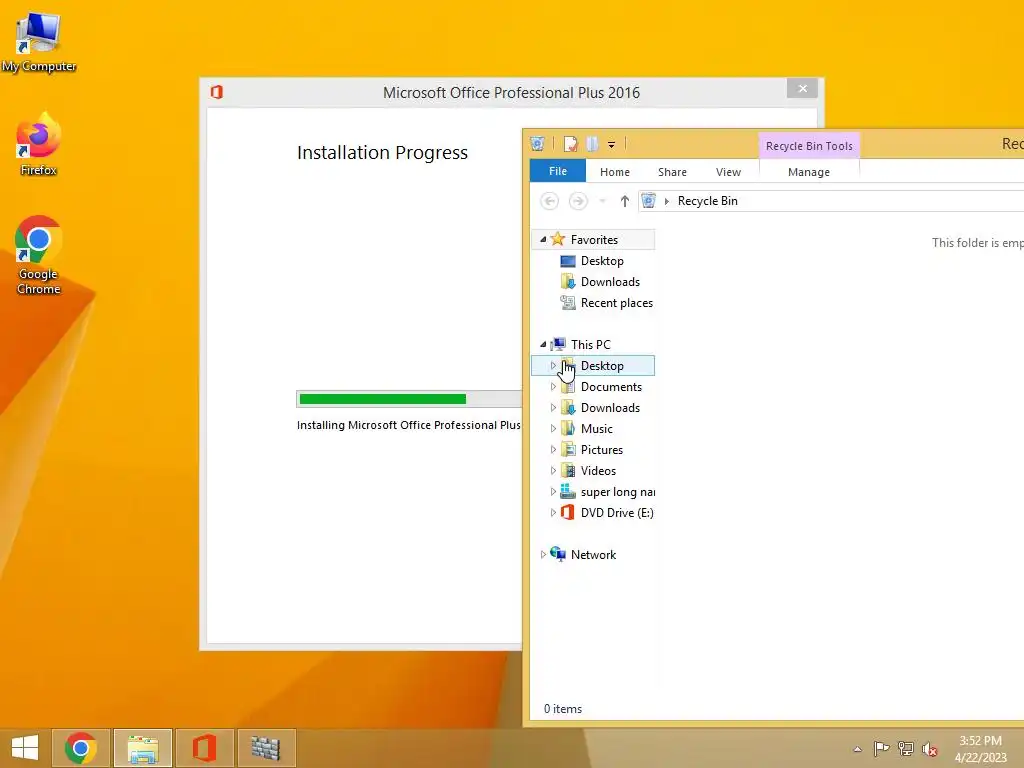The image size is (1024, 768).
Task: Click the Recycle Bin icon in address bar
Action: [648, 201]
